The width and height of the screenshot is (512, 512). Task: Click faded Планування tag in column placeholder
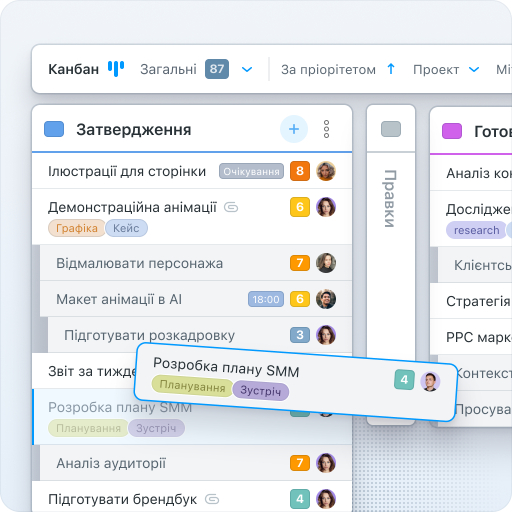tap(88, 428)
